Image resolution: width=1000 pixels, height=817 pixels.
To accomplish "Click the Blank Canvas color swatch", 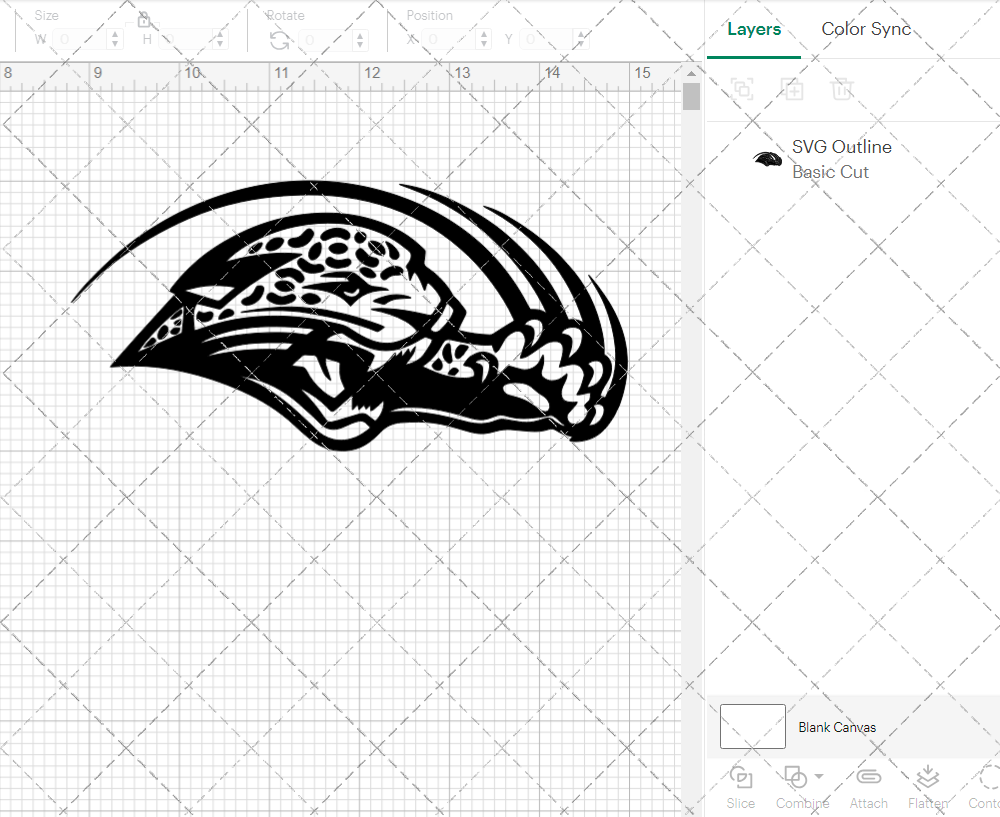I will click(752, 727).
